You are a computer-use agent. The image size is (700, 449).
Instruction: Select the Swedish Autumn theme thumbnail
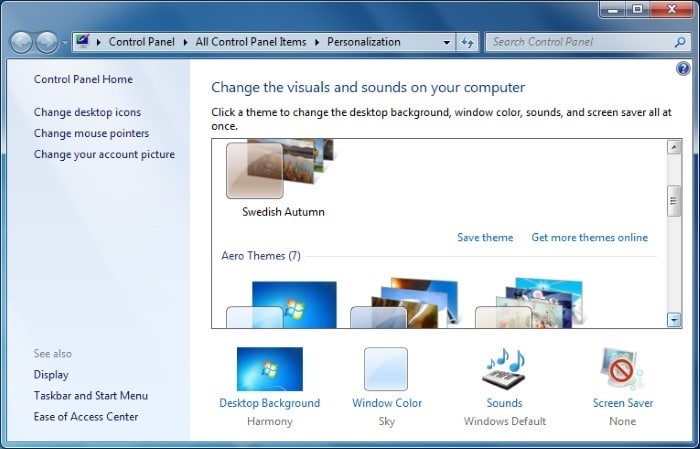pos(280,169)
